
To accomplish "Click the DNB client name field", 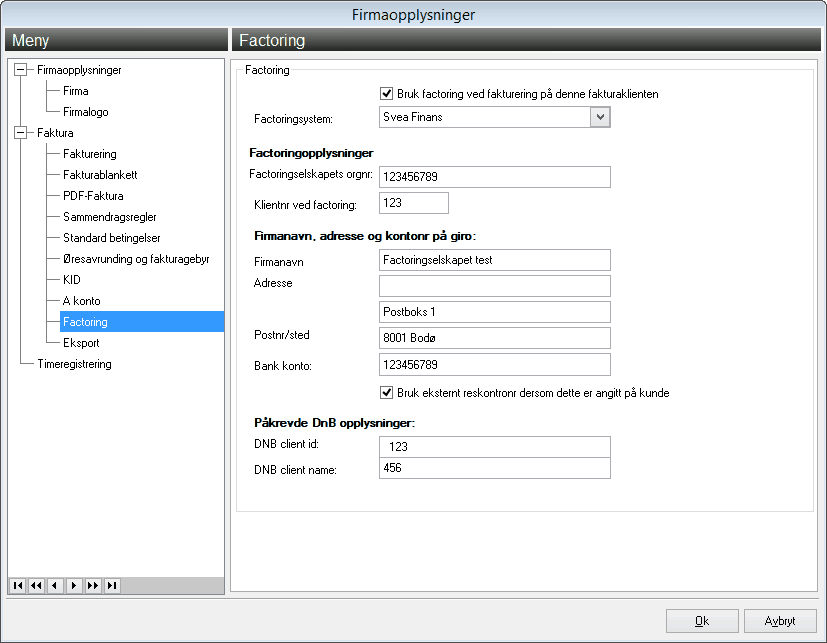I will [495, 468].
